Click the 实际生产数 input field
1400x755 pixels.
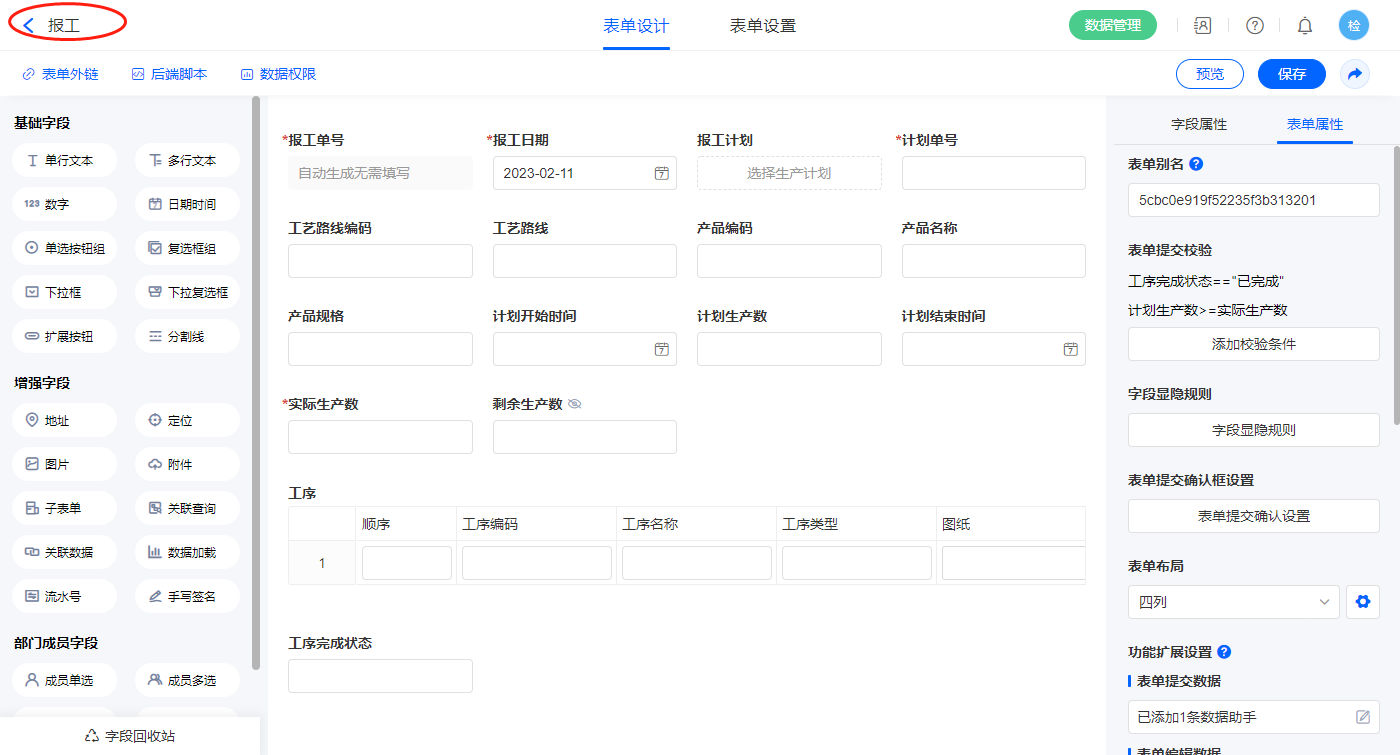[x=380, y=437]
